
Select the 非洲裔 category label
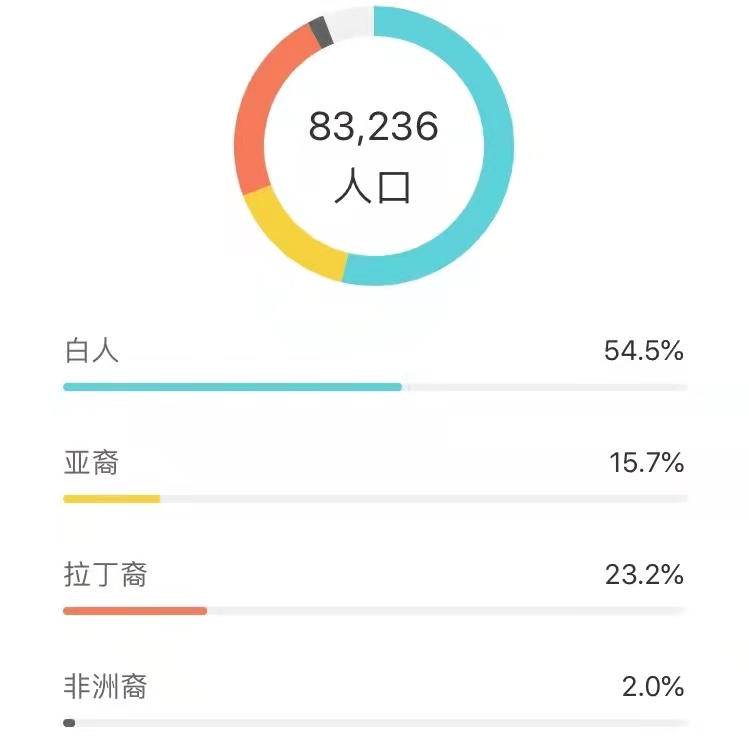105,686
